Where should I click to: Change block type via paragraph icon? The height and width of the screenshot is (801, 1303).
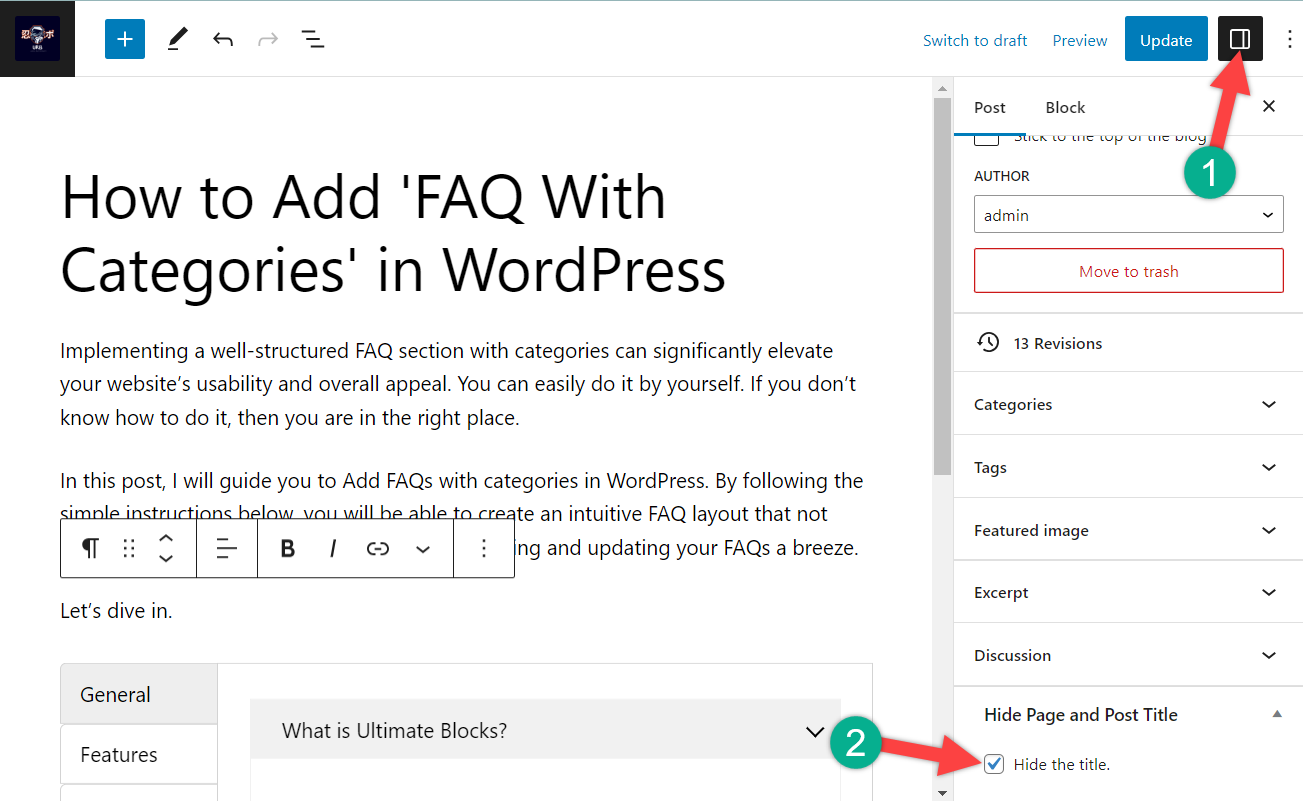[90, 548]
